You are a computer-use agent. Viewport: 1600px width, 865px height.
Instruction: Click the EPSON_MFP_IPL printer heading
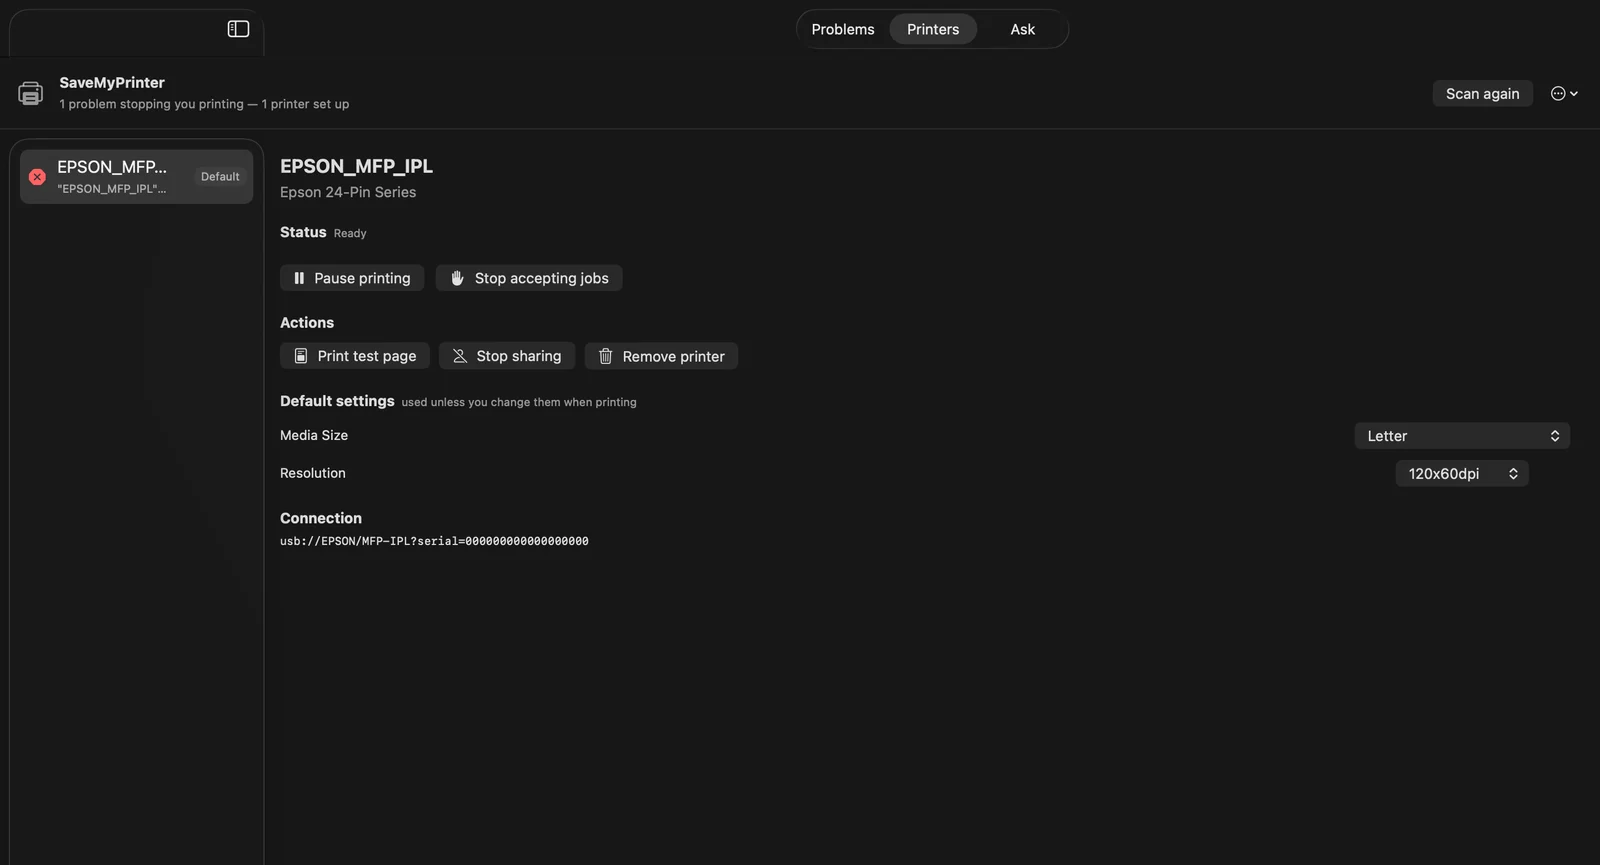(x=356, y=166)
